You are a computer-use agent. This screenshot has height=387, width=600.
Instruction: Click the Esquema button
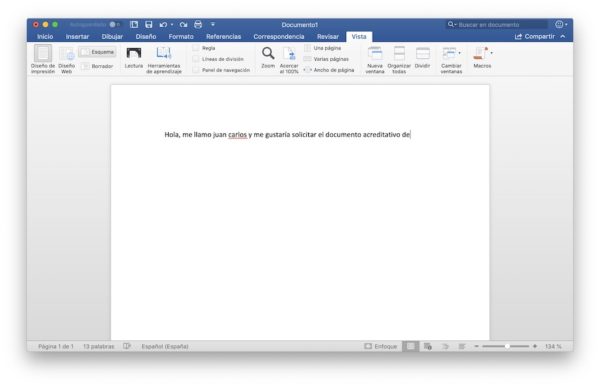pos(98,52)
